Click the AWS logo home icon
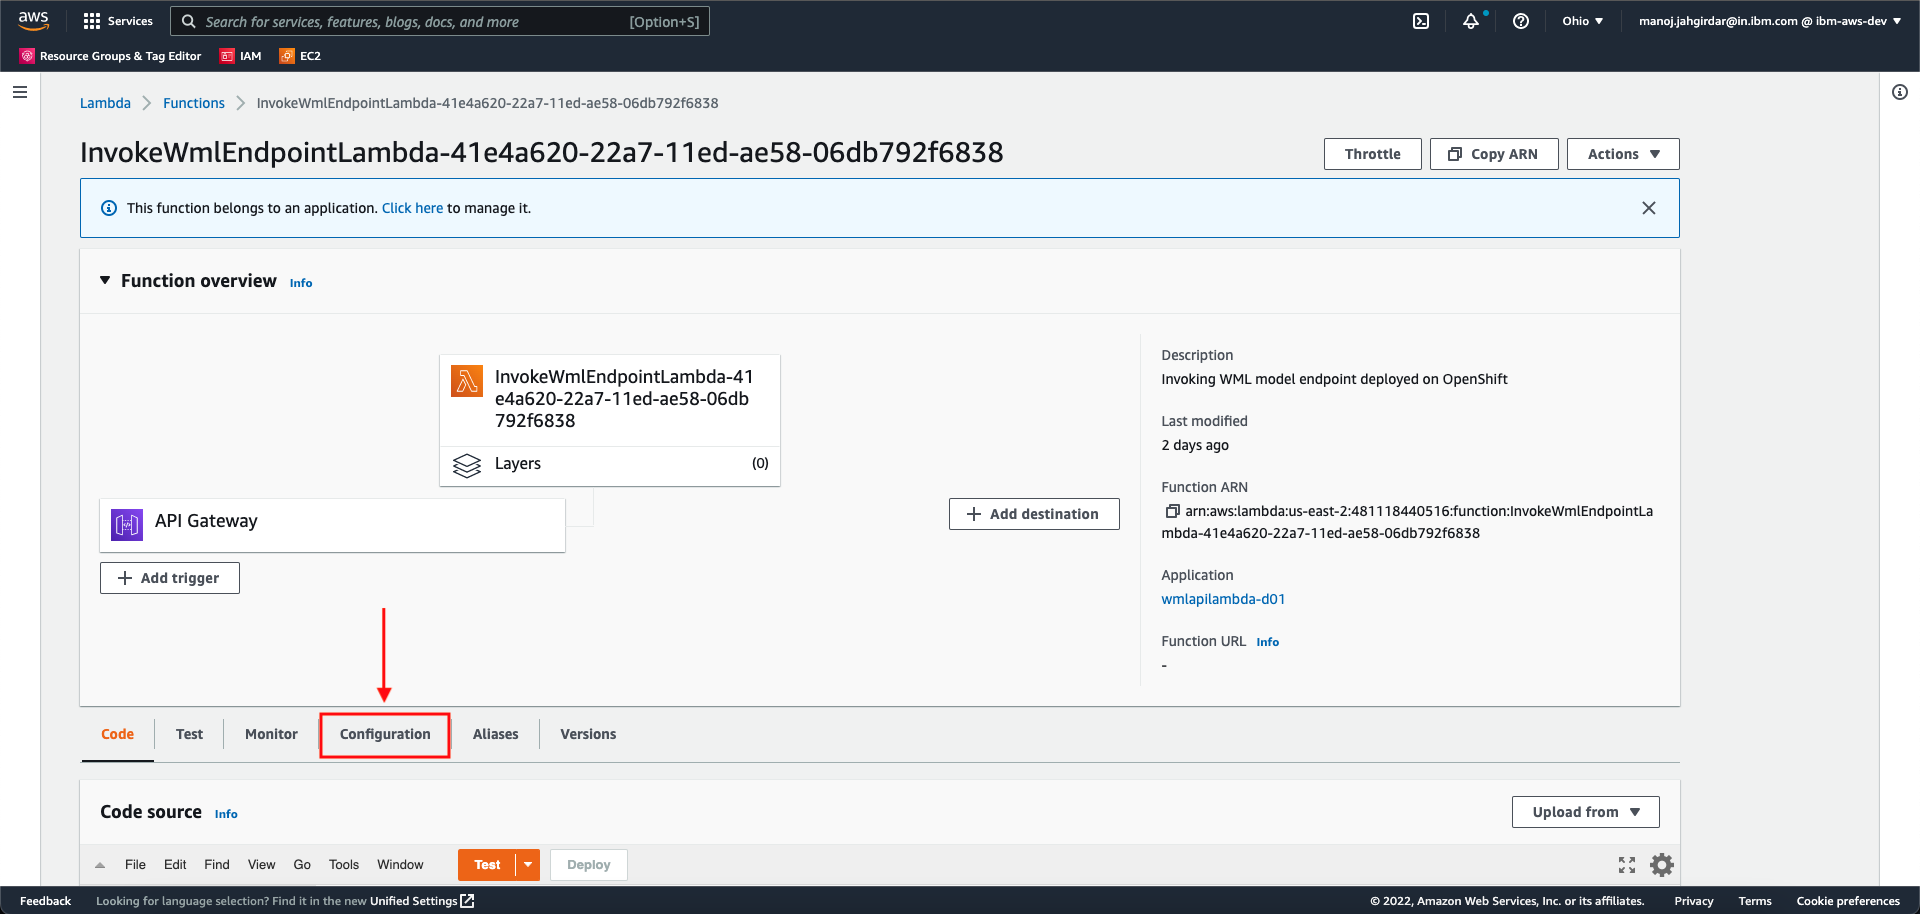This screenshot has width=1920, height=914. (33, 20)
